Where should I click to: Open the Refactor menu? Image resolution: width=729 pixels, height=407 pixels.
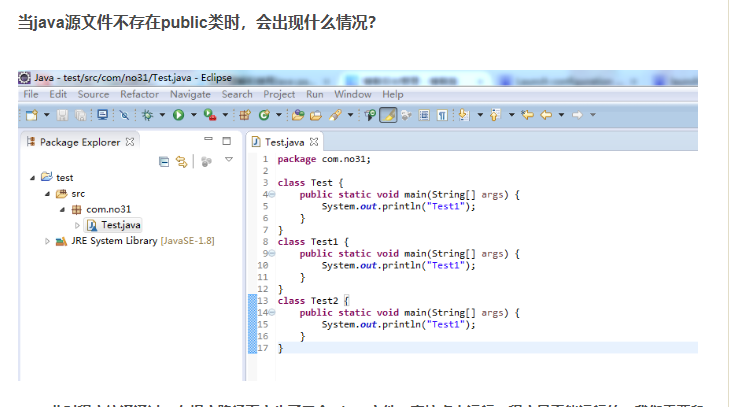(139, 94)
